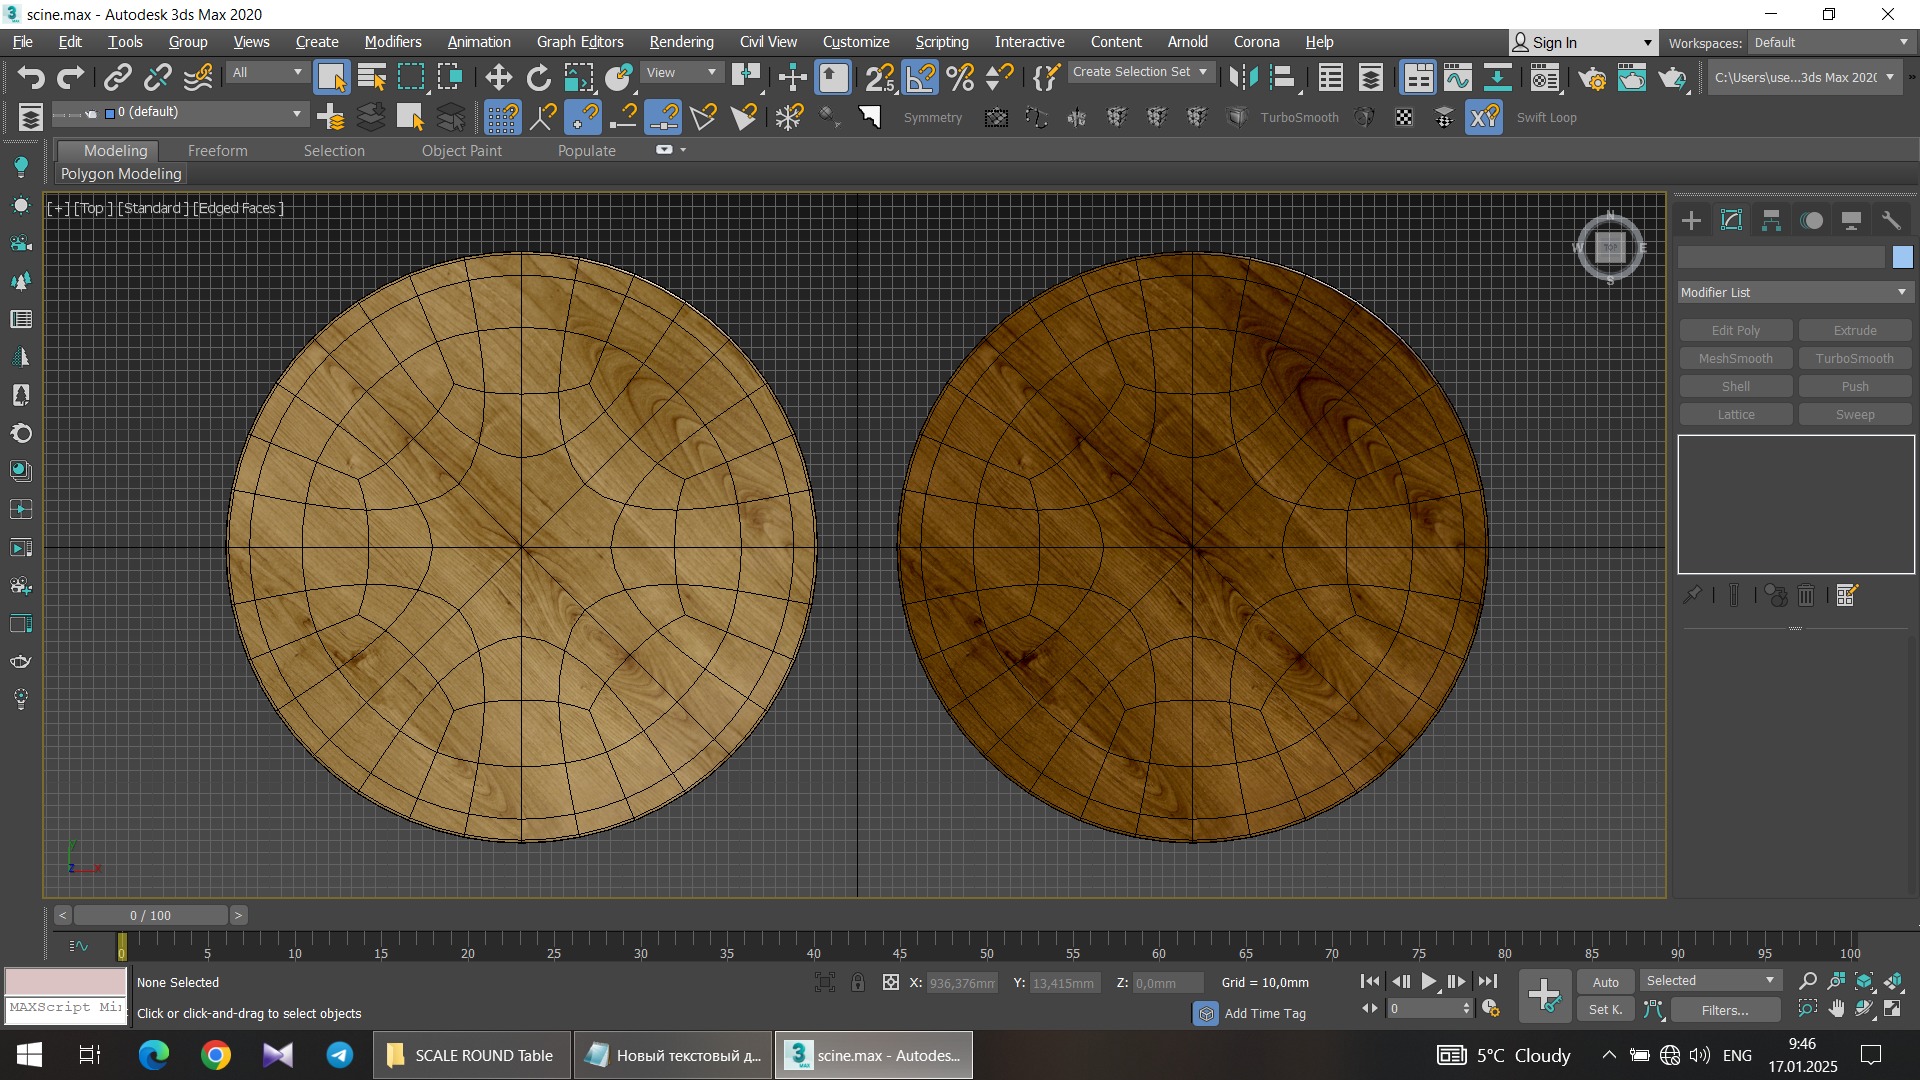
Task: Toggle Window/Crossing selection mode
Action: tap(451, 77)
